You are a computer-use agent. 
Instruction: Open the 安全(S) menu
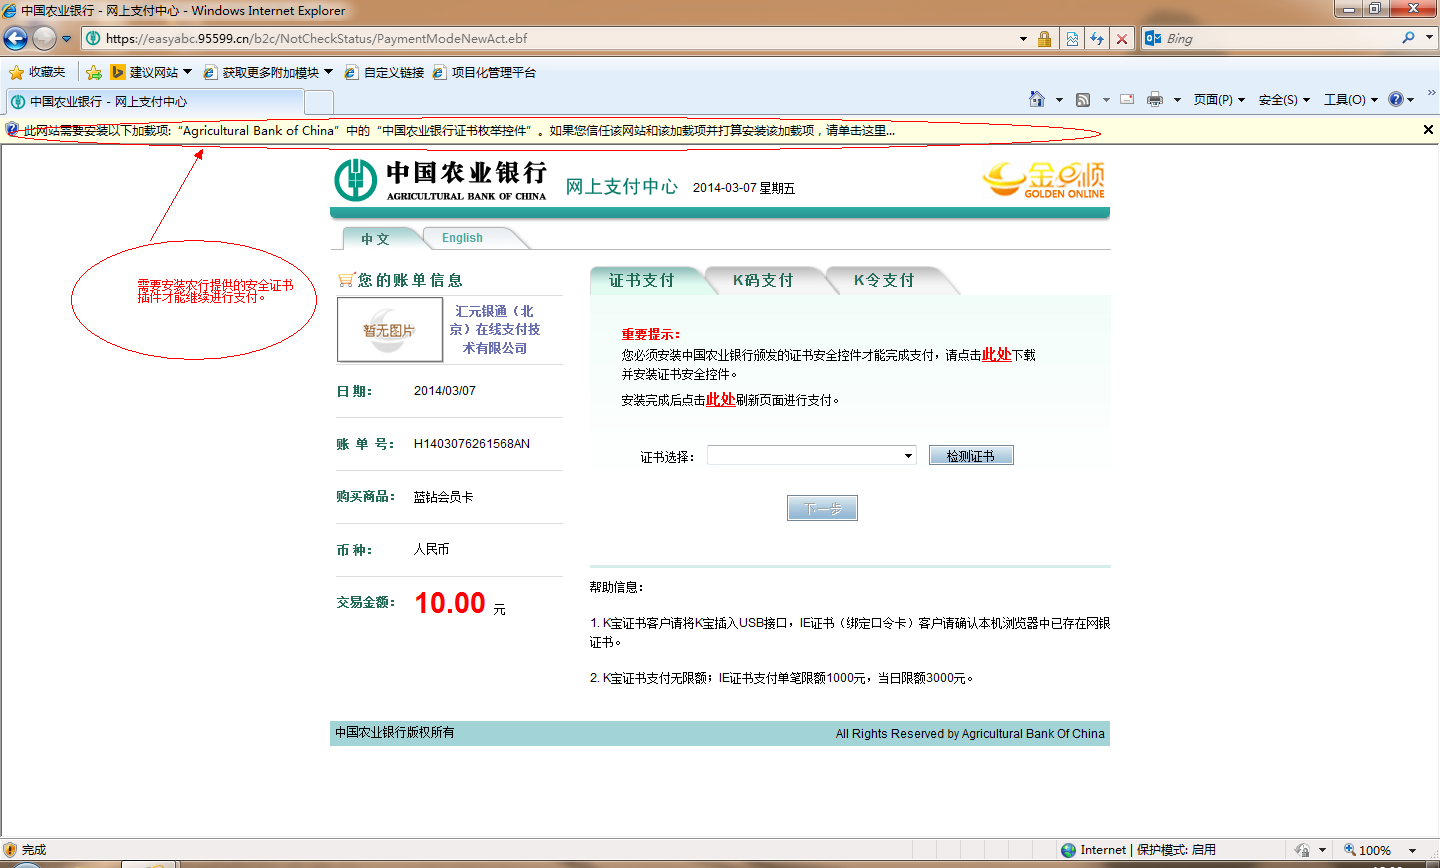point(1284,99)
